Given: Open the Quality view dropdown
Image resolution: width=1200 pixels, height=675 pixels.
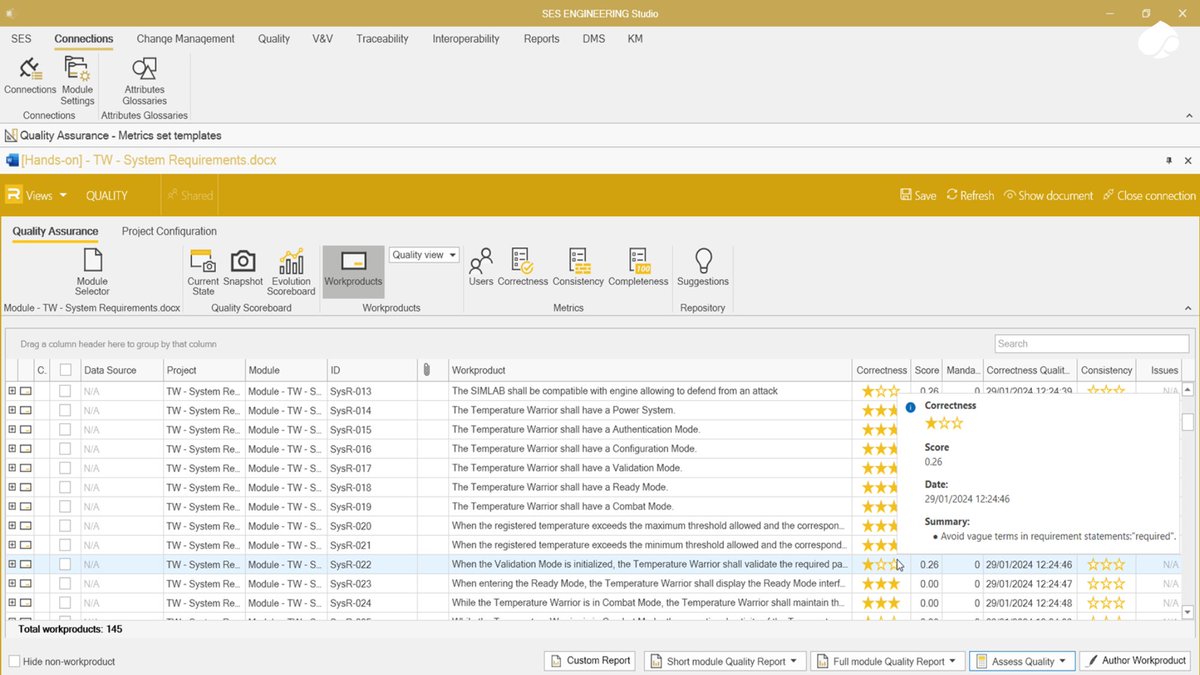Looking at the screenshot, I should tap(424, 255).
